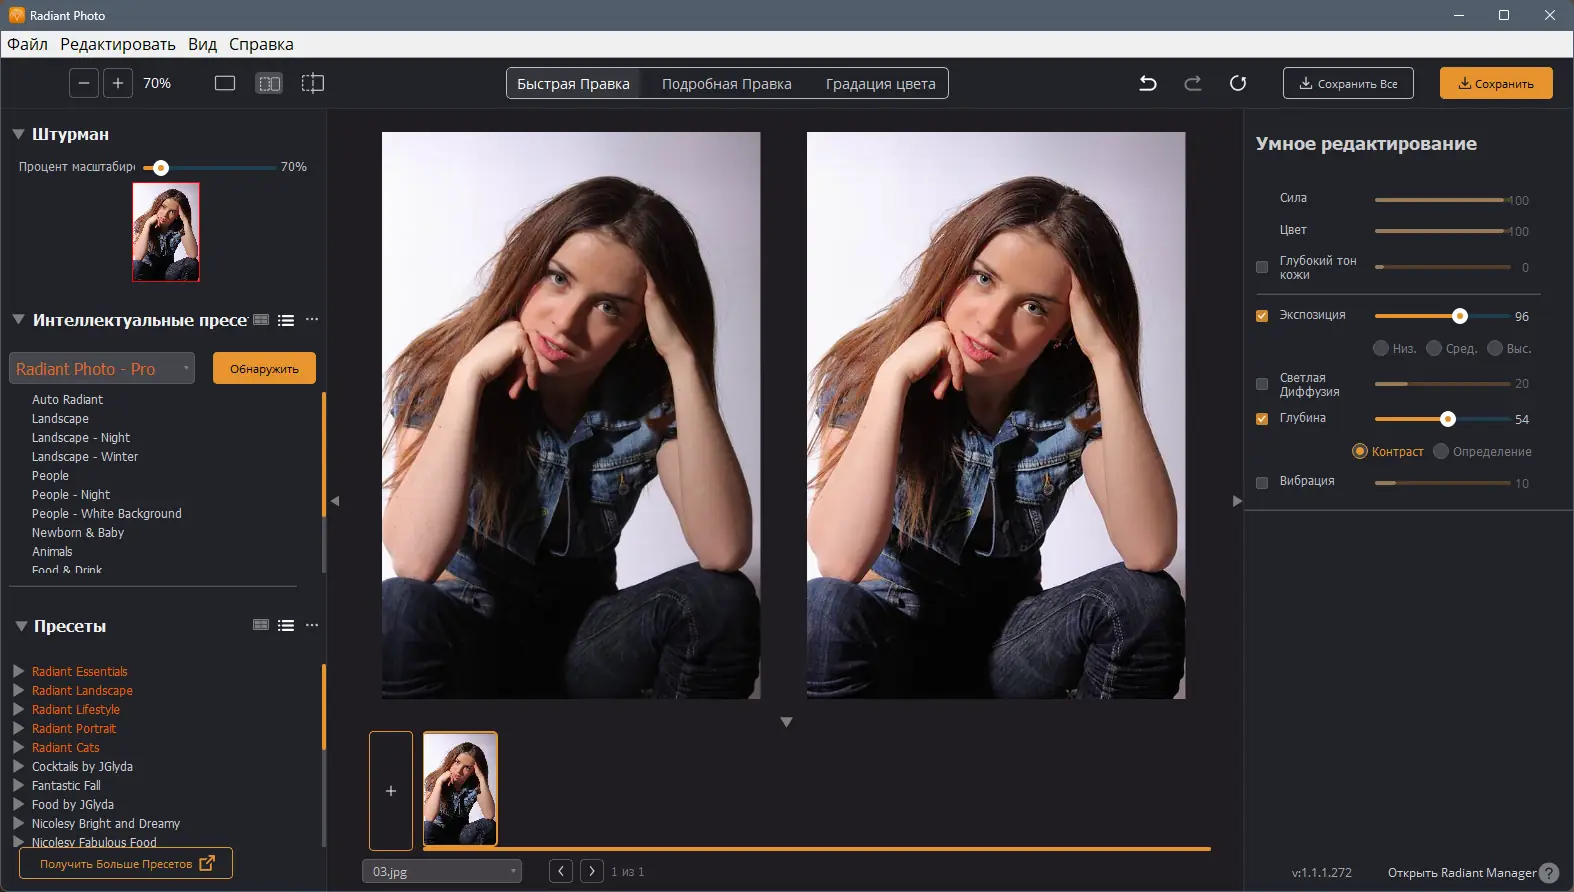Click the Глубина slider handle
The image size is (1574, 892).
(x=1448, y=419)
